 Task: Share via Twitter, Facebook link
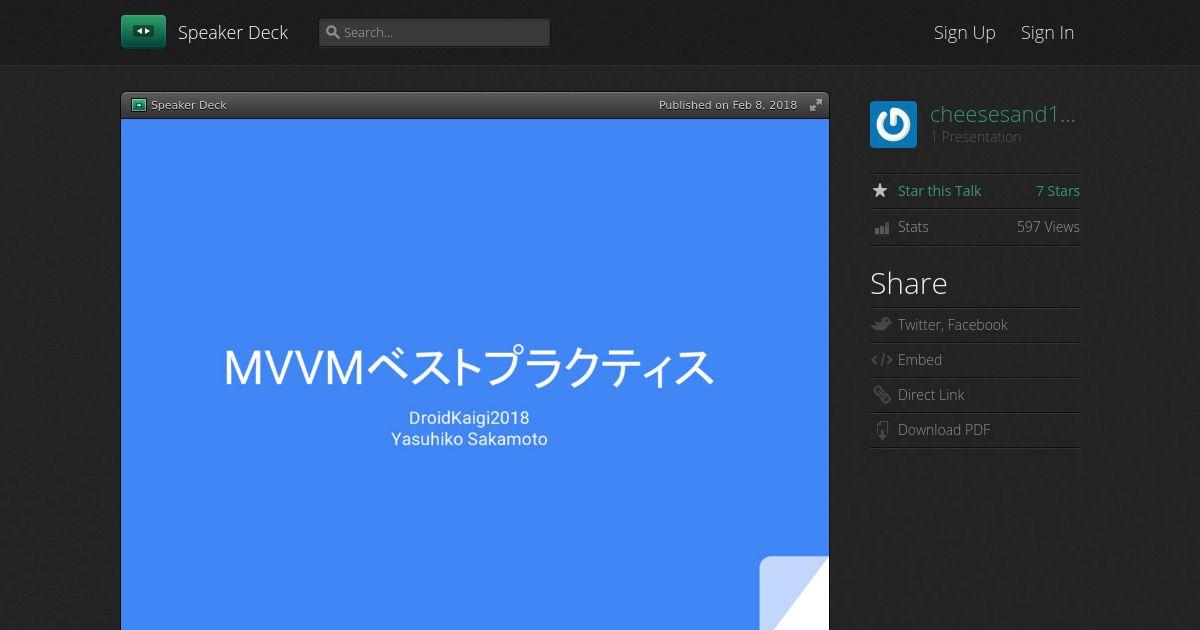tap(952, 325)
